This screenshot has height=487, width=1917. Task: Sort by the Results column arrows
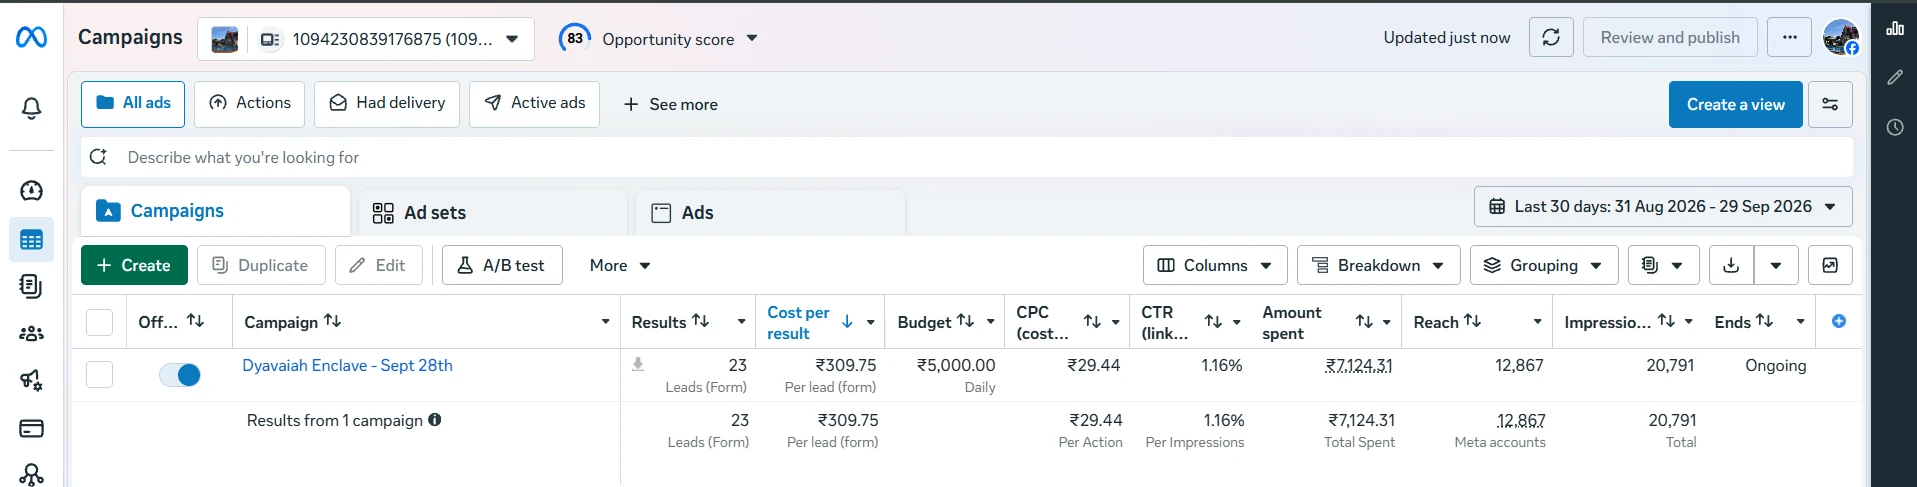tap(701, 321)
